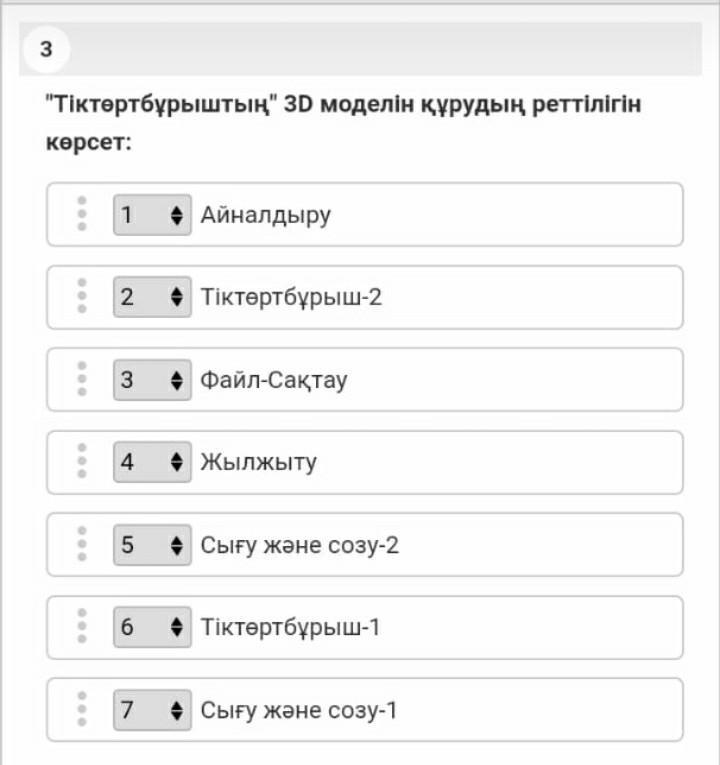The height and width of the screenshot is (765, 720).
Task: Click drag handle beside Тіктөртбұрыш-2
Action: 82,297
